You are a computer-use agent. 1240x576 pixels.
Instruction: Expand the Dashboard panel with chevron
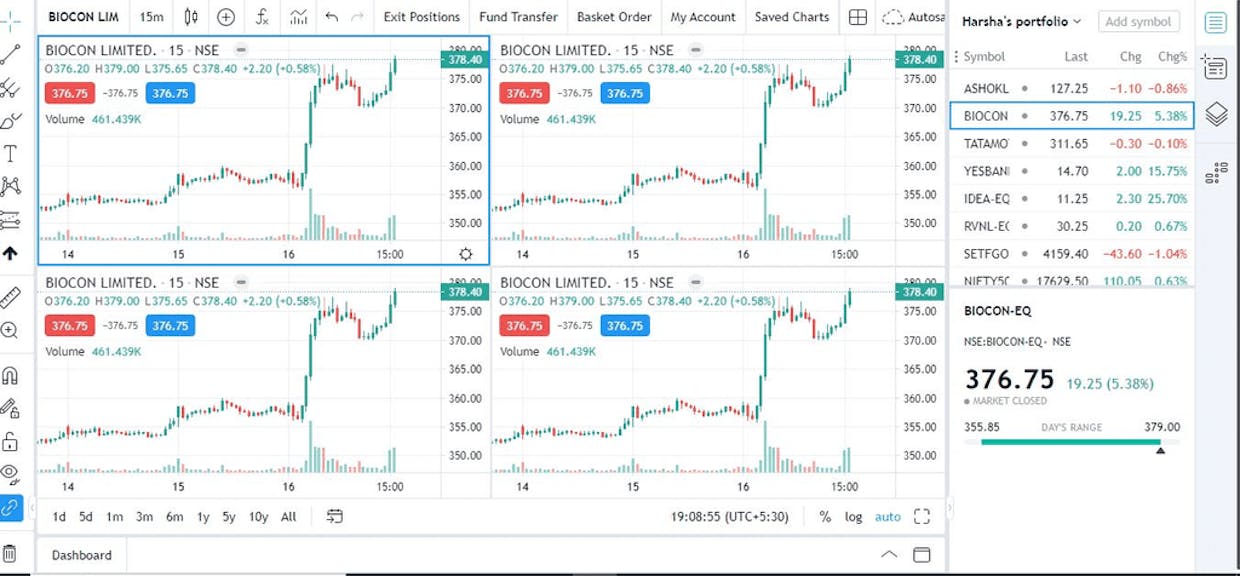[889, 555]
